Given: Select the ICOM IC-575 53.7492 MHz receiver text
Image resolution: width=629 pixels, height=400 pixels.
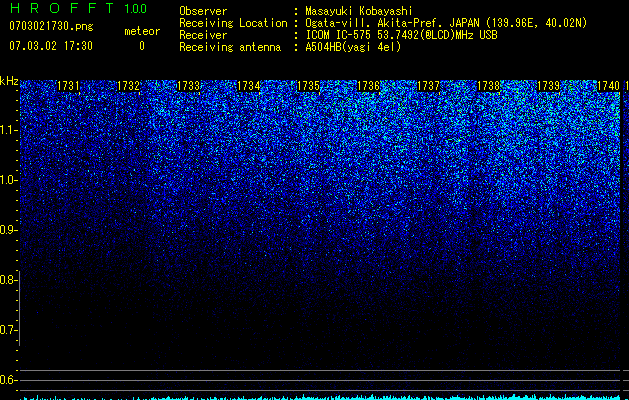Looking at the screenshot, I should (x=401, y=35).
